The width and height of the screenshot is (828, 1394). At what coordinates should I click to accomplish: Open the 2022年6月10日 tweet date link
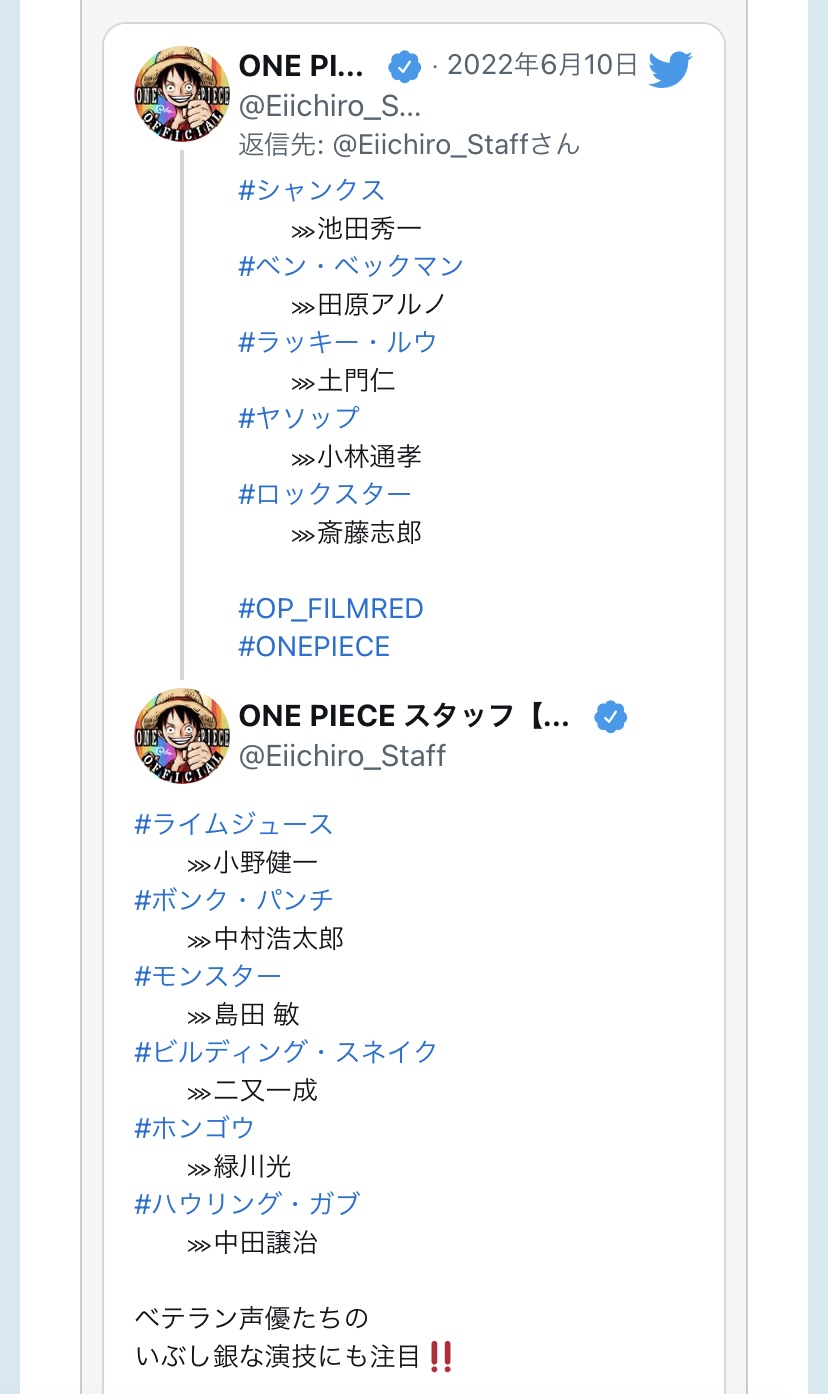coord(542,66)
